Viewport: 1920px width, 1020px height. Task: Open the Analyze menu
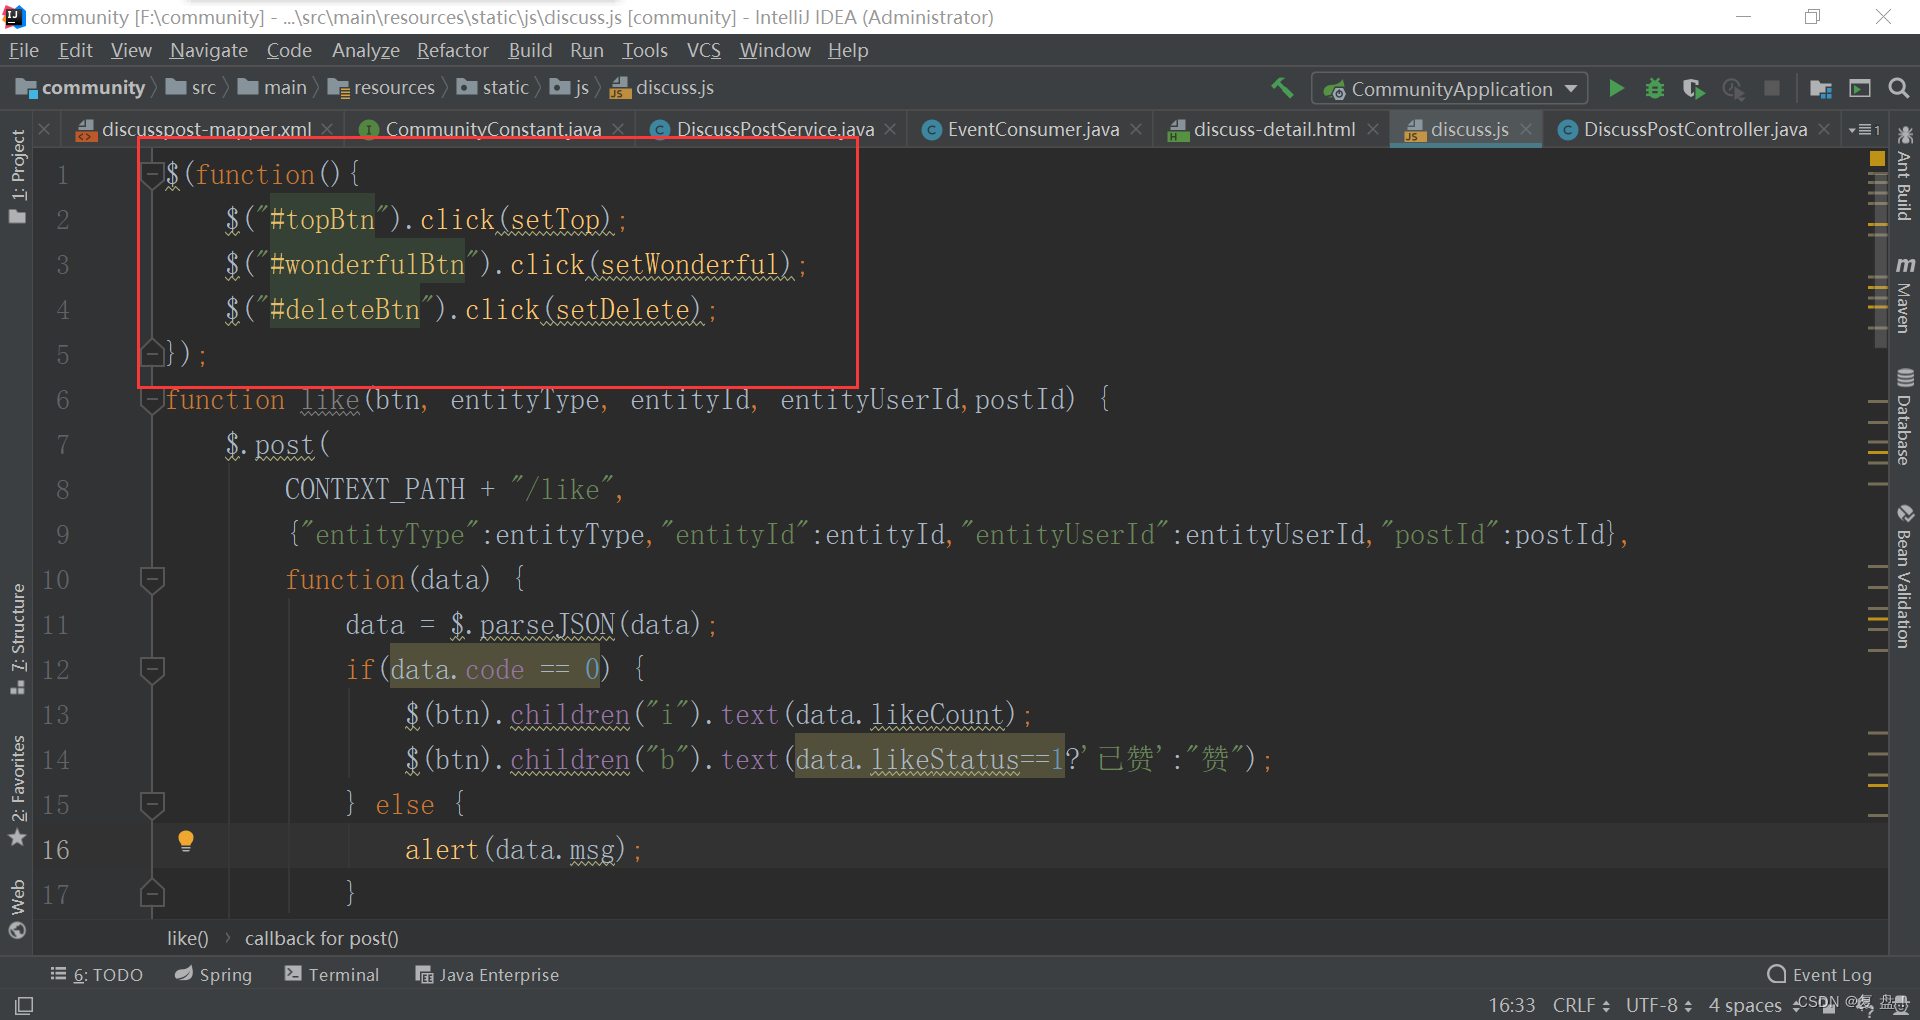[x=365, y=50]
